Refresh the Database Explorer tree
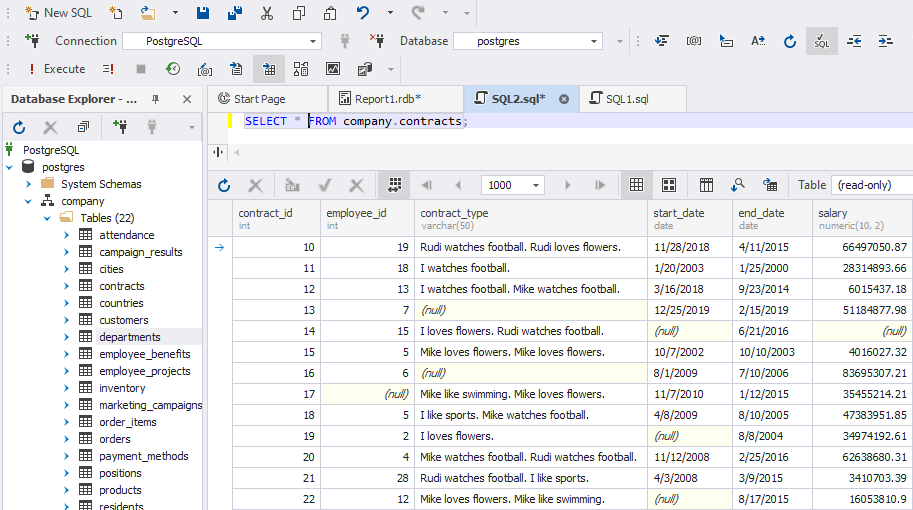This screenshot has height=510, width=913. tap(19, 127)
